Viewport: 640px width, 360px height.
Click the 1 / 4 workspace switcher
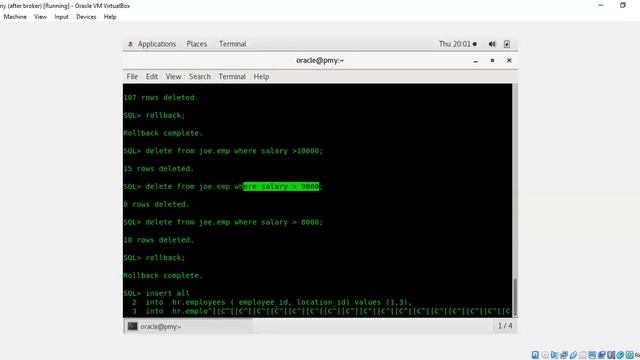tap(505, 326)
